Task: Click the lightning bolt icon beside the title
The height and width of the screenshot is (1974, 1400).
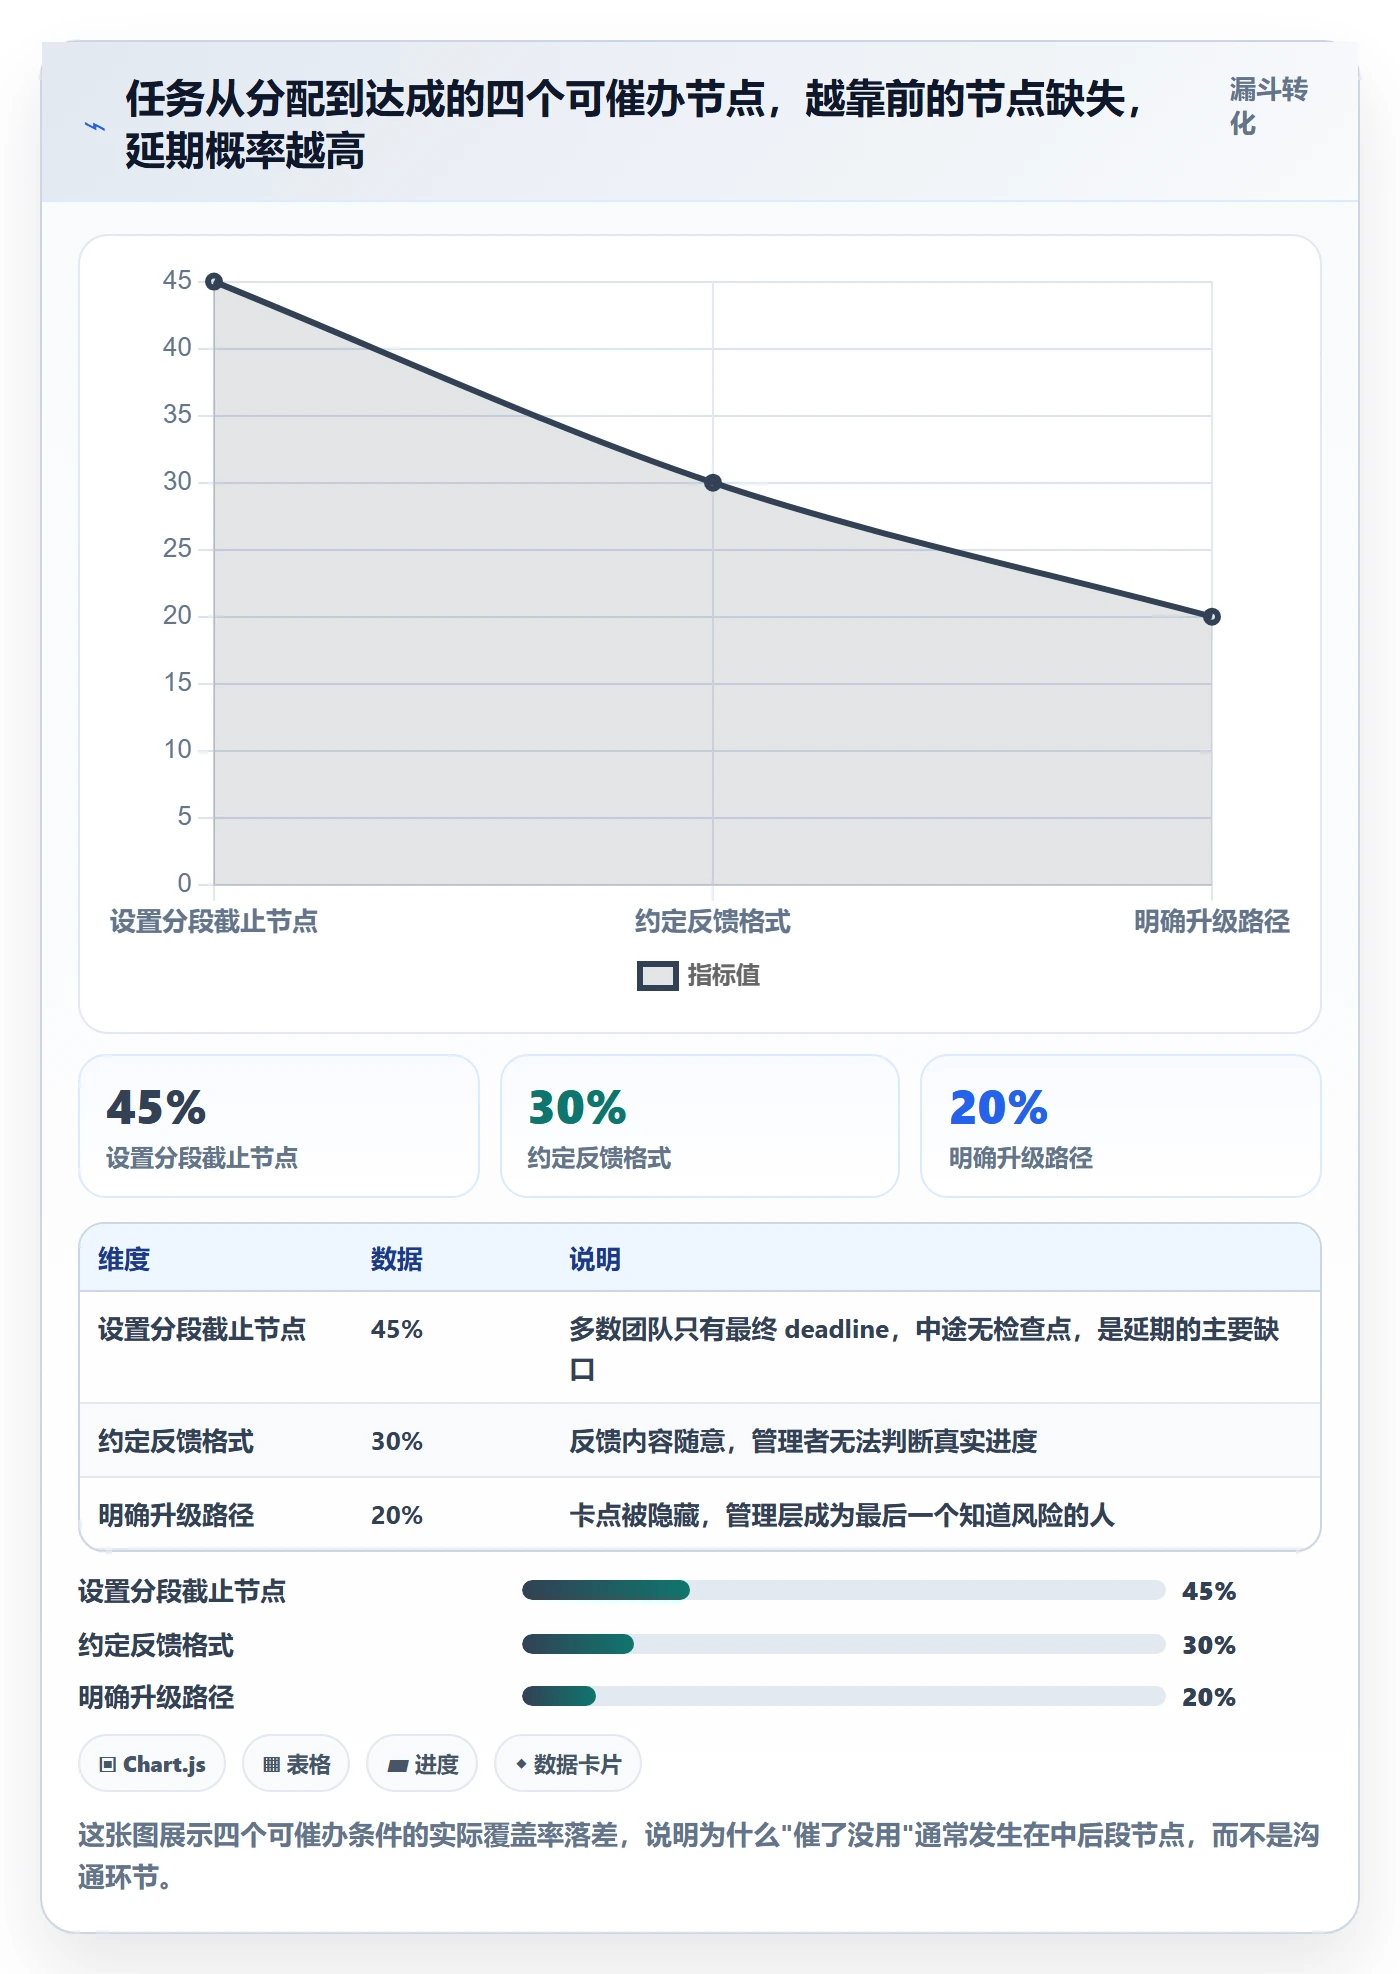Action: [95, 126]
